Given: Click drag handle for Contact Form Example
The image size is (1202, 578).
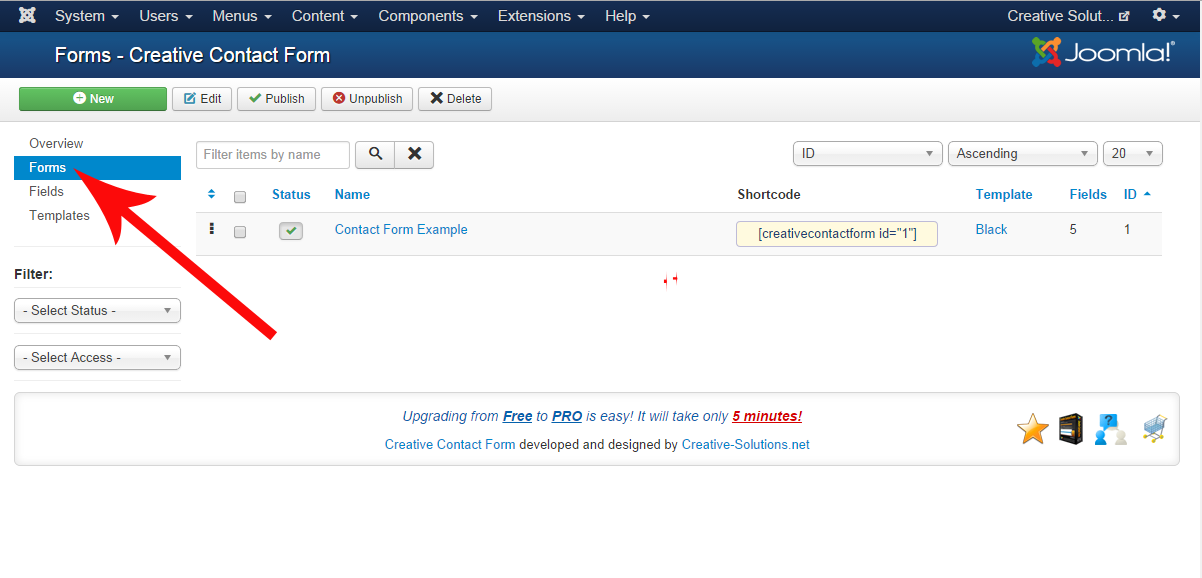Looking at the screenshot, I should 211,229.
